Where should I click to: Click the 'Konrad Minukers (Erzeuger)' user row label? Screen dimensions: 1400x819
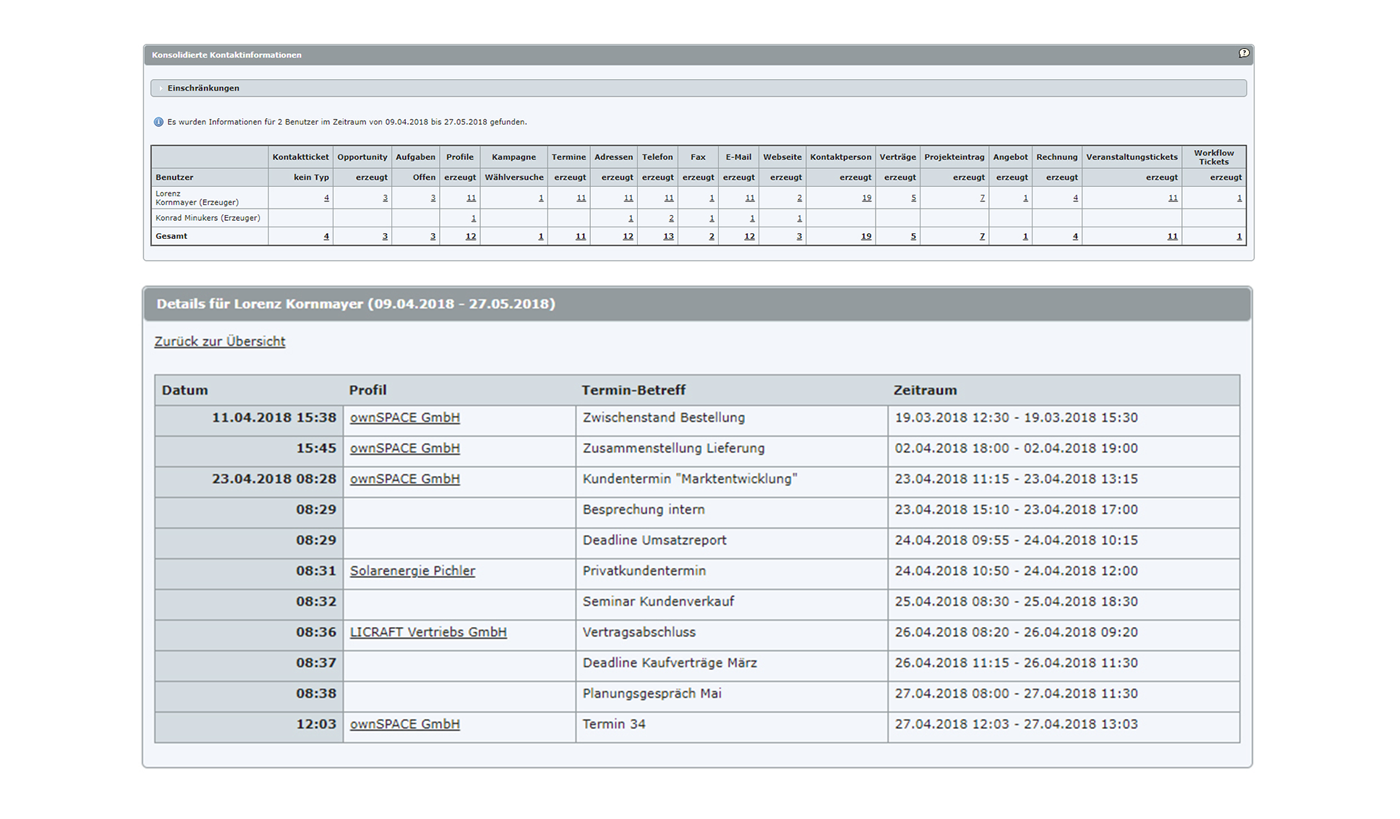[x=208, y=217]
